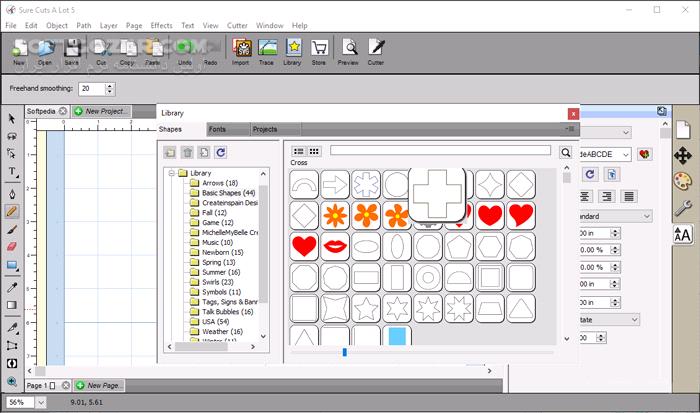Open the text AA panel icon
Screen dimensions: 700x413
(x=683, y=234)
